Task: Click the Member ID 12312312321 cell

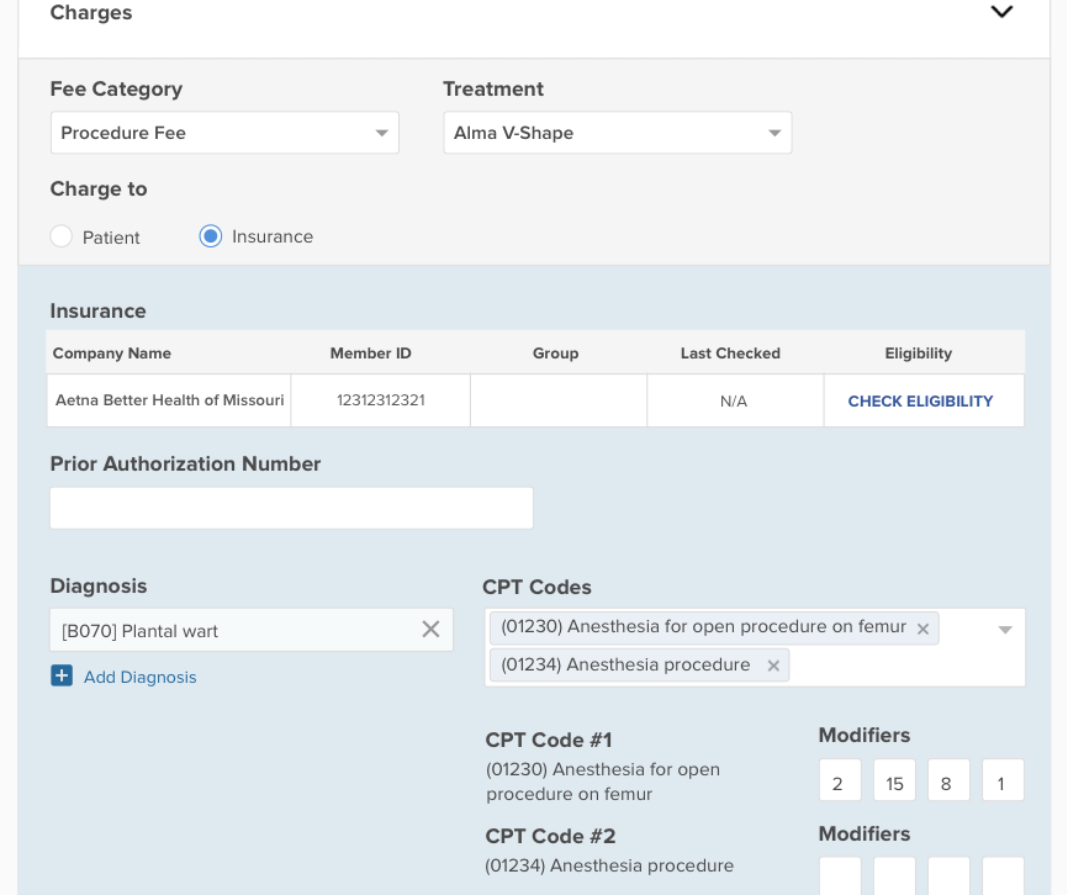Action: [380, 400]
